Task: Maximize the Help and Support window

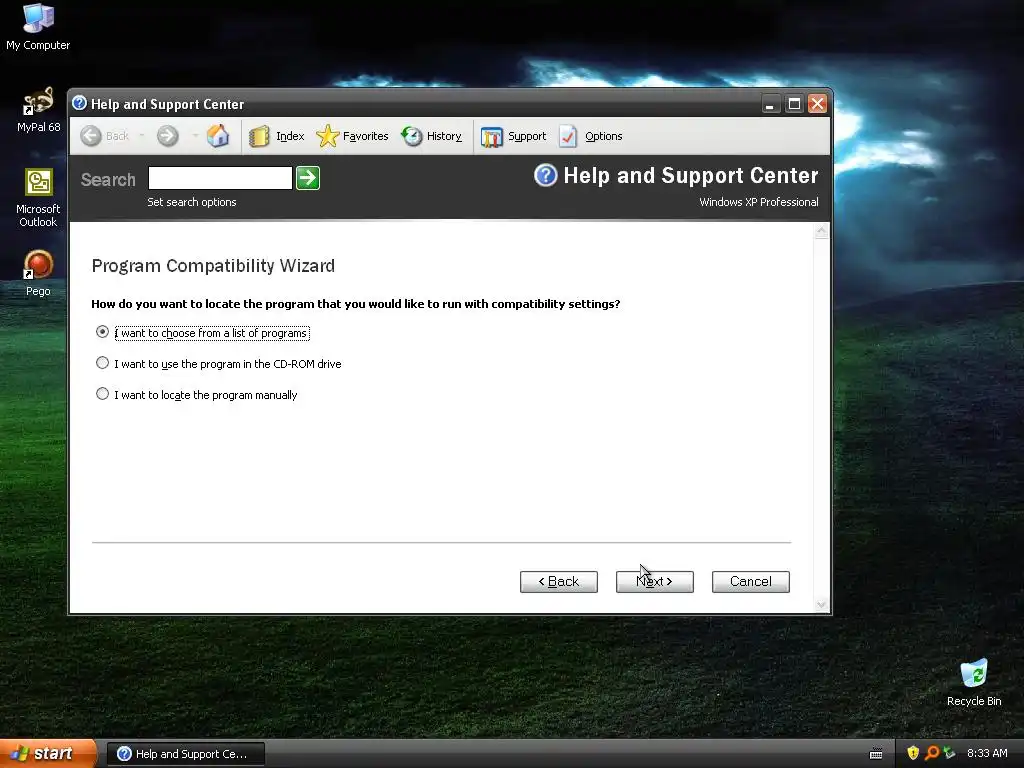Action: [x=794, y=104]
